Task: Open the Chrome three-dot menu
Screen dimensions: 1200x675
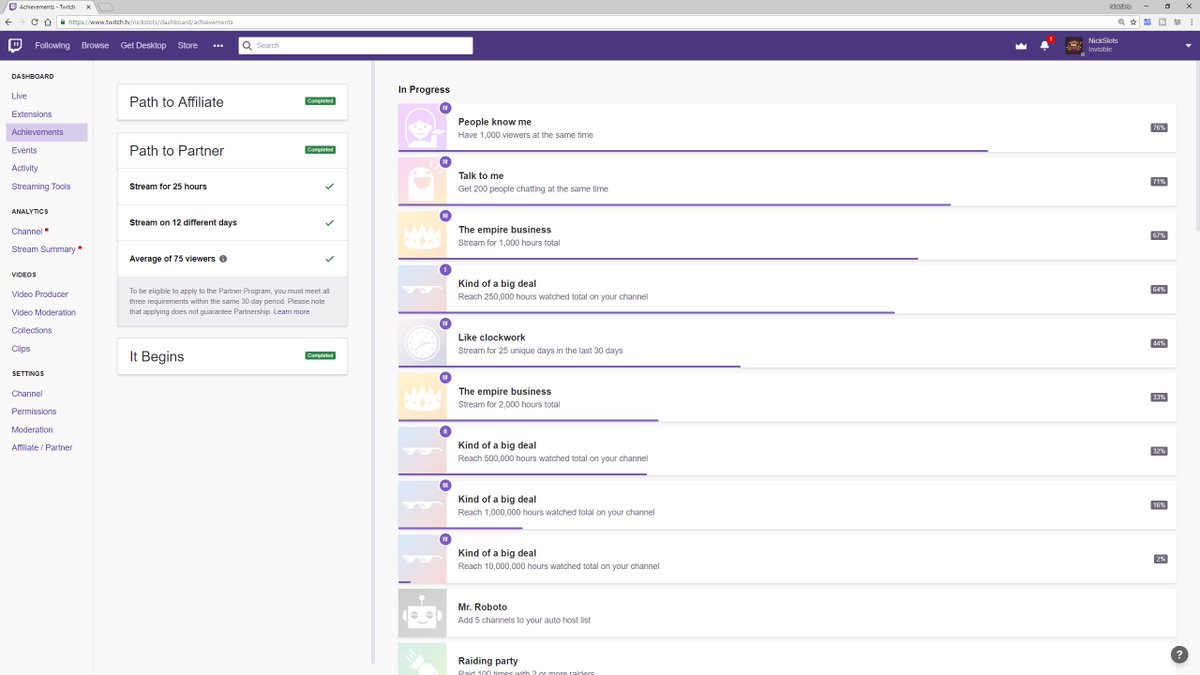Action: tap(1191, 21)
